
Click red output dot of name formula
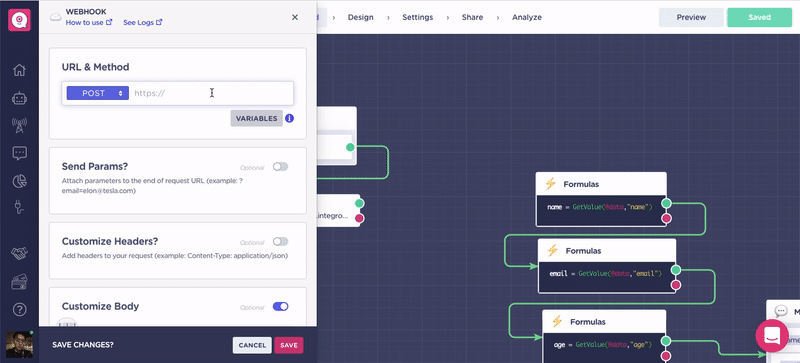pos(666,219)
